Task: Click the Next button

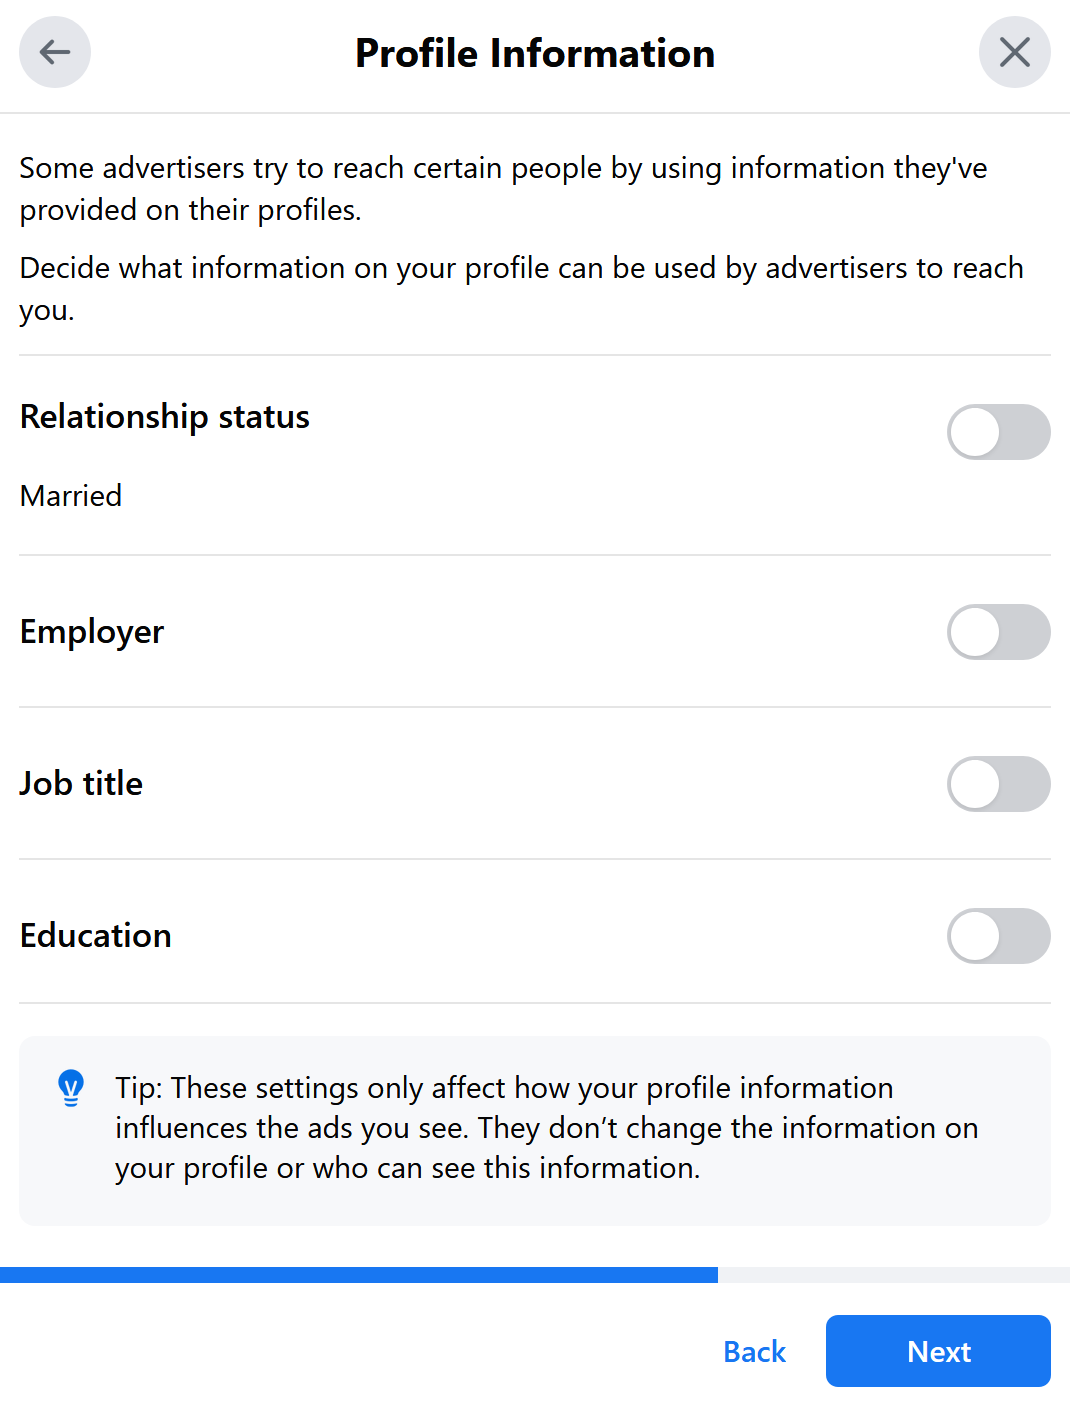Action: tap(938, 1351)
